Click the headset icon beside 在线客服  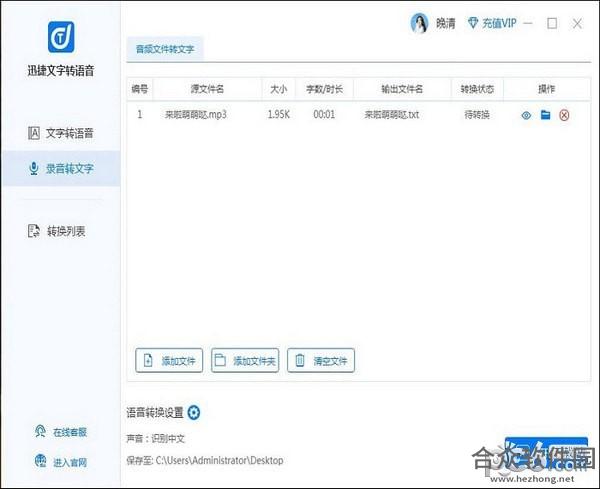40,431
